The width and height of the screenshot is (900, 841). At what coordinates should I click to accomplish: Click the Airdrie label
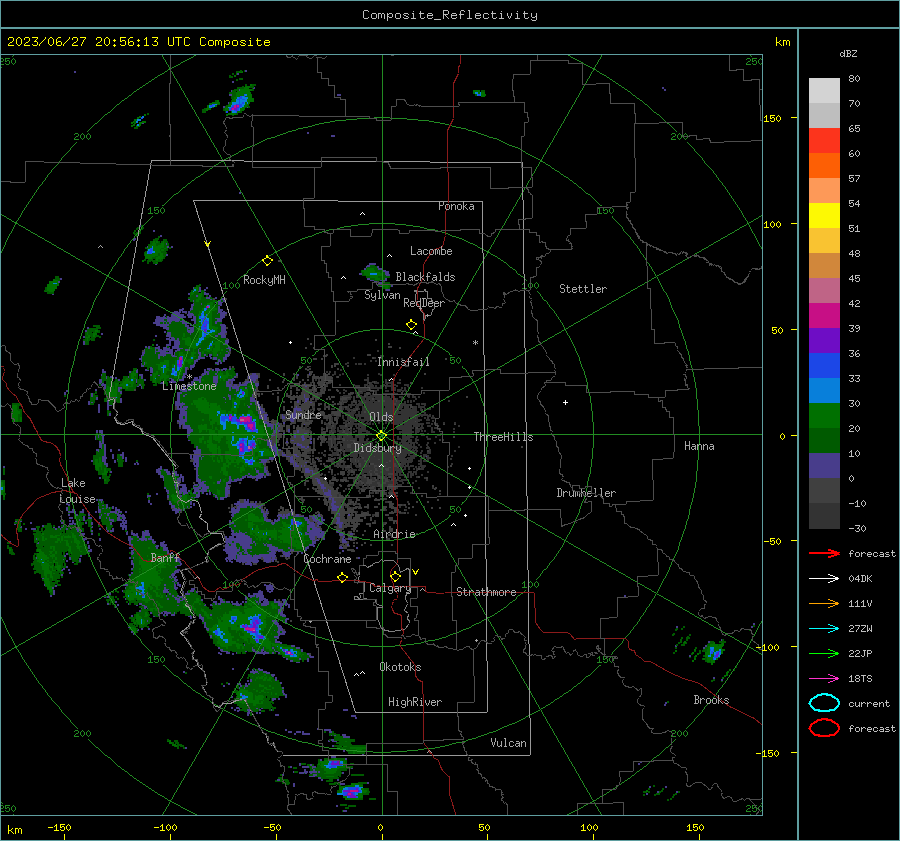click(394, 534)
